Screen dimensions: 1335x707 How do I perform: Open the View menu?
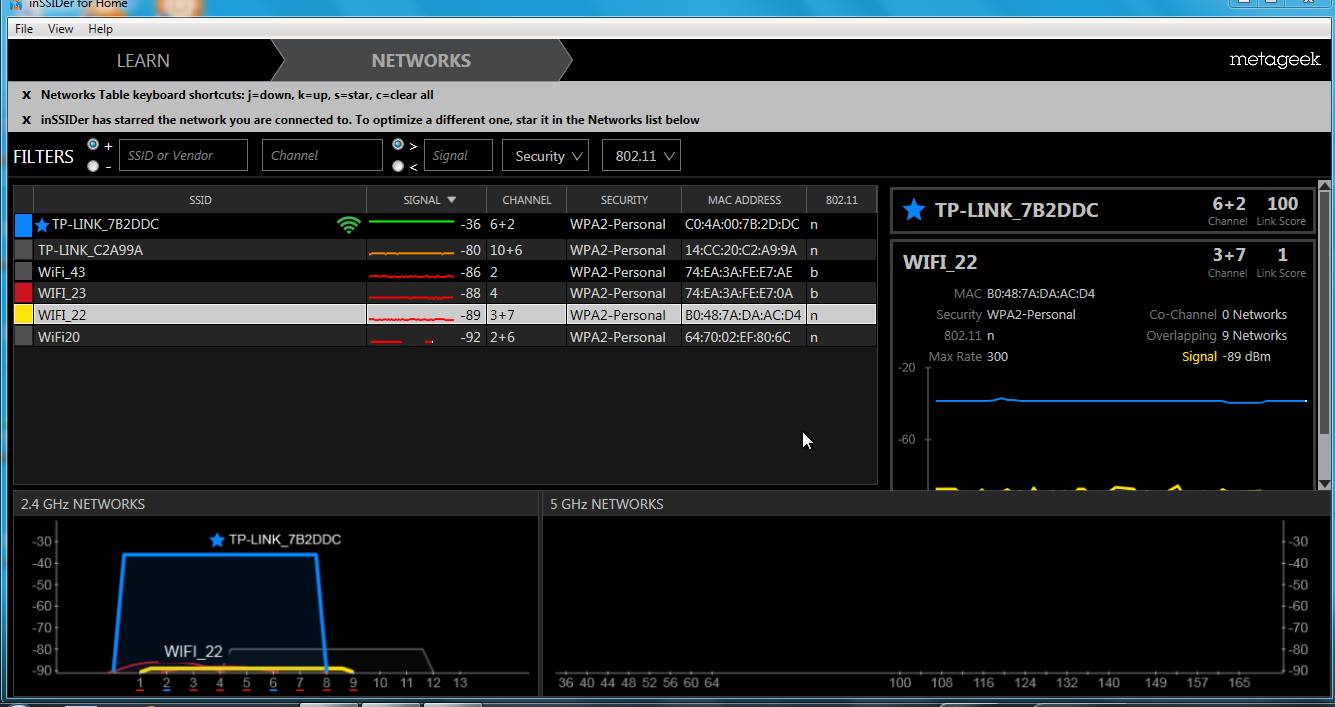(61, 29)
